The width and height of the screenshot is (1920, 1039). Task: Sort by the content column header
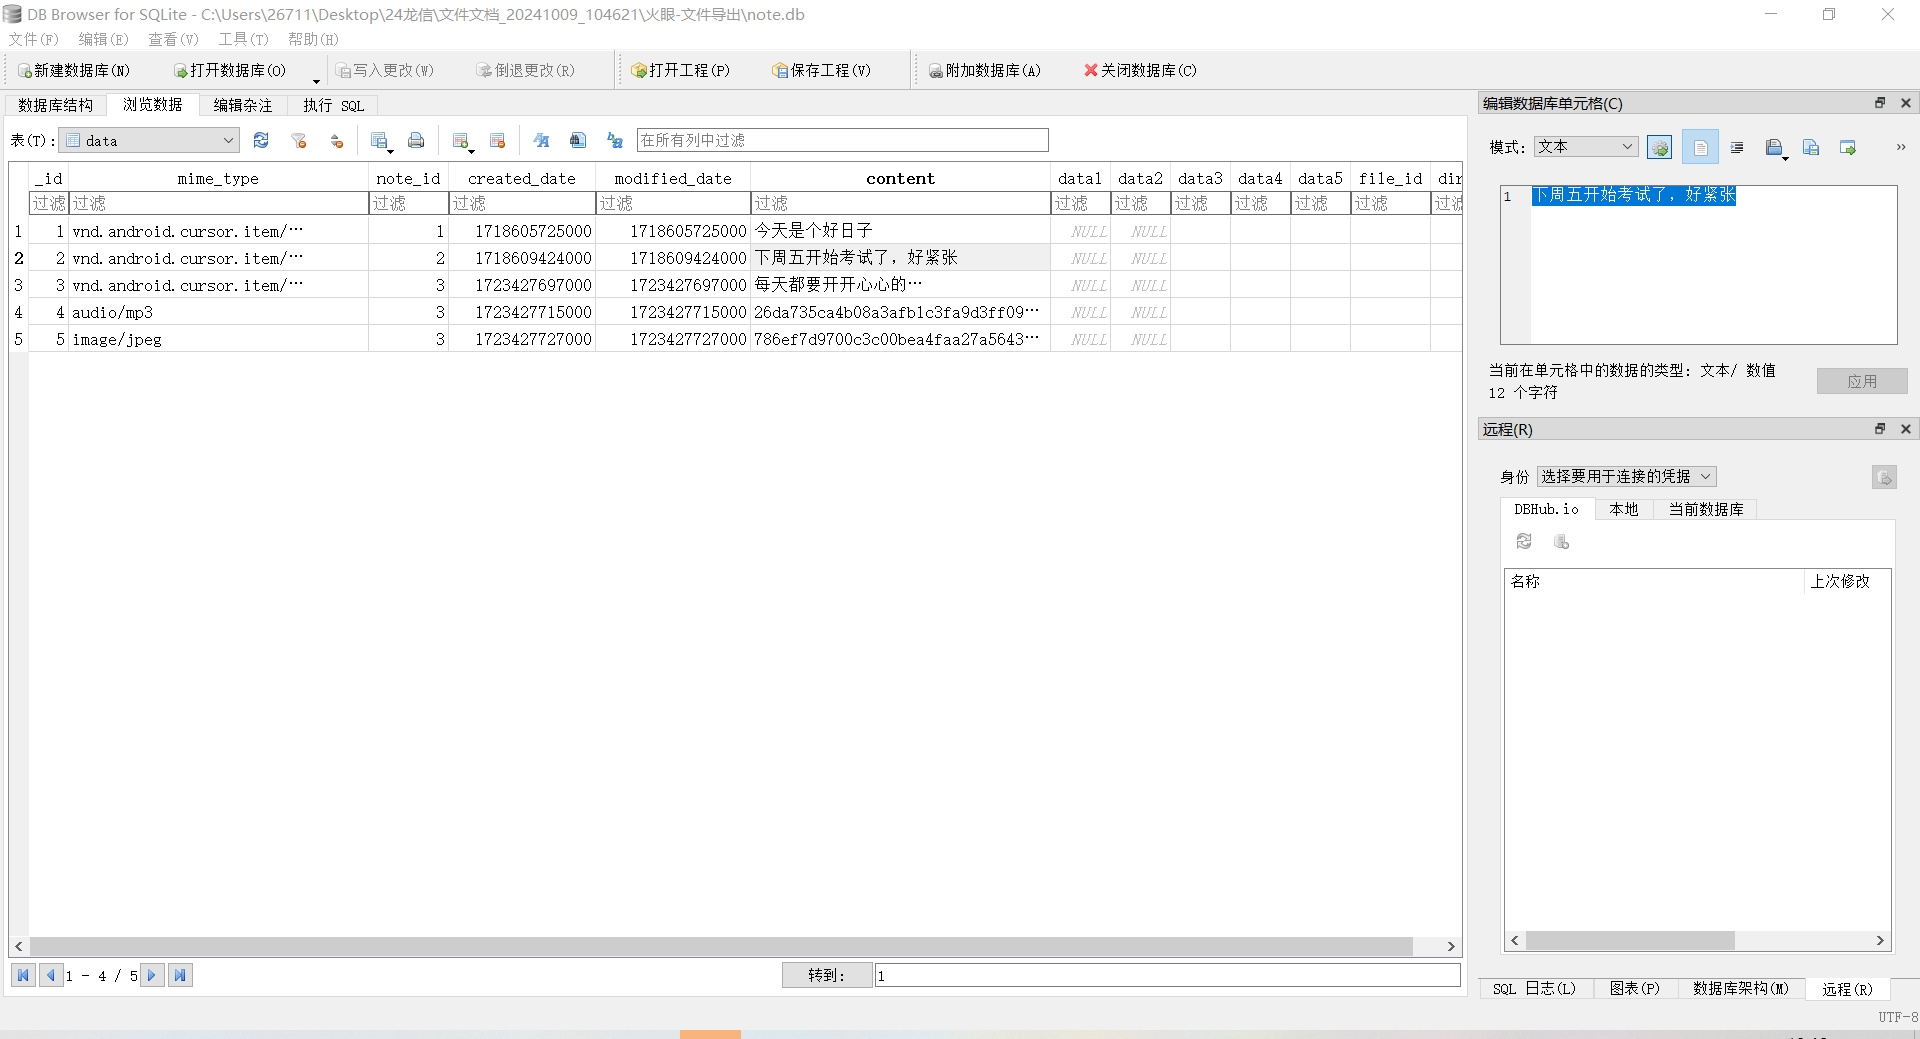click(x=900, y=178)
